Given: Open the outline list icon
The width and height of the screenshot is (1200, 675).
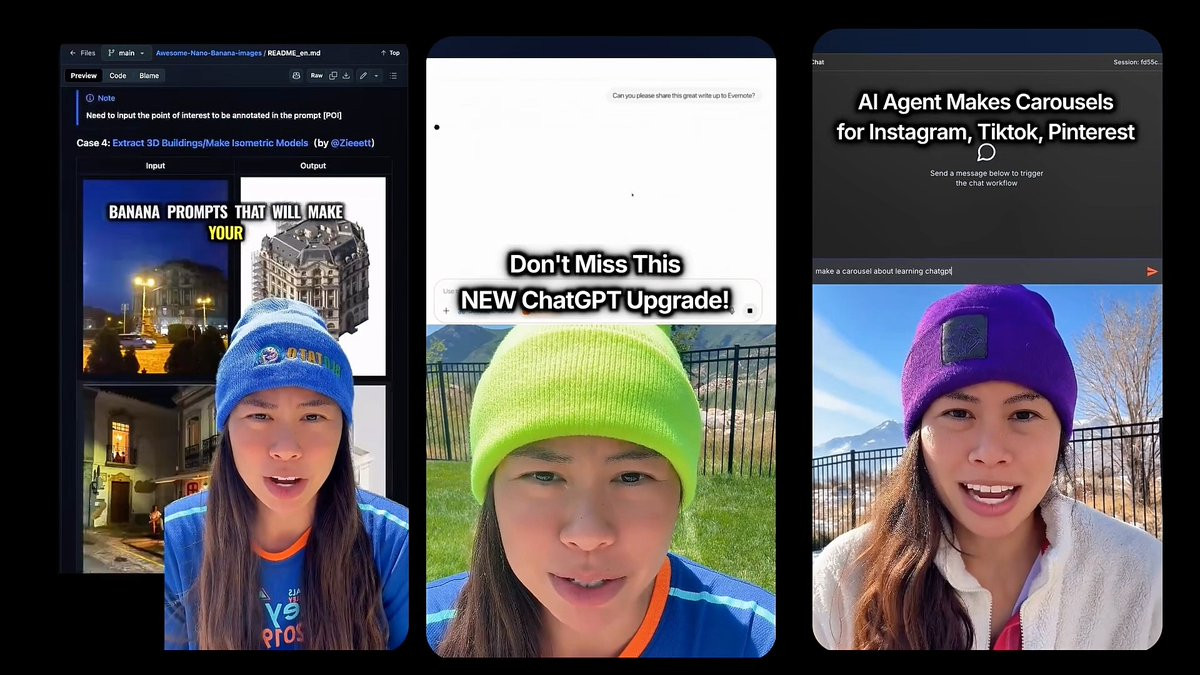Looking at the screenshot, I should (393, 76).
